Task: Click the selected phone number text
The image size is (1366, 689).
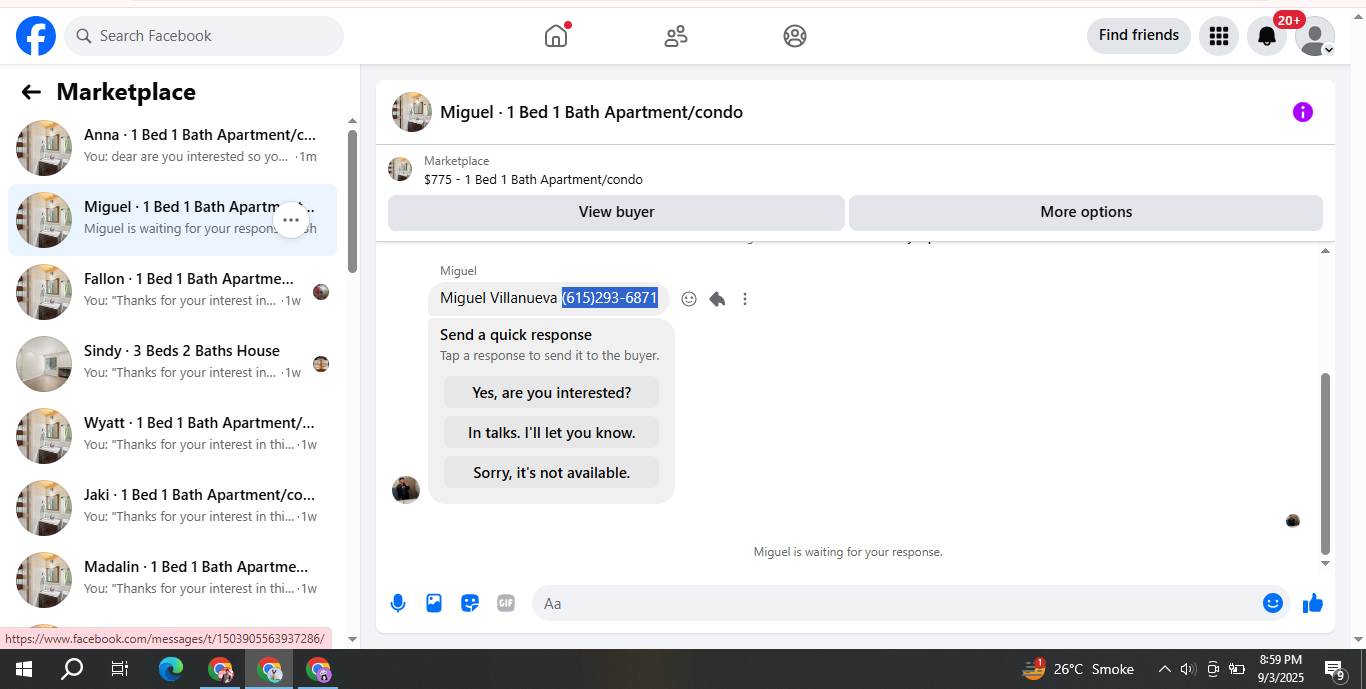Action: click(610, 298)
